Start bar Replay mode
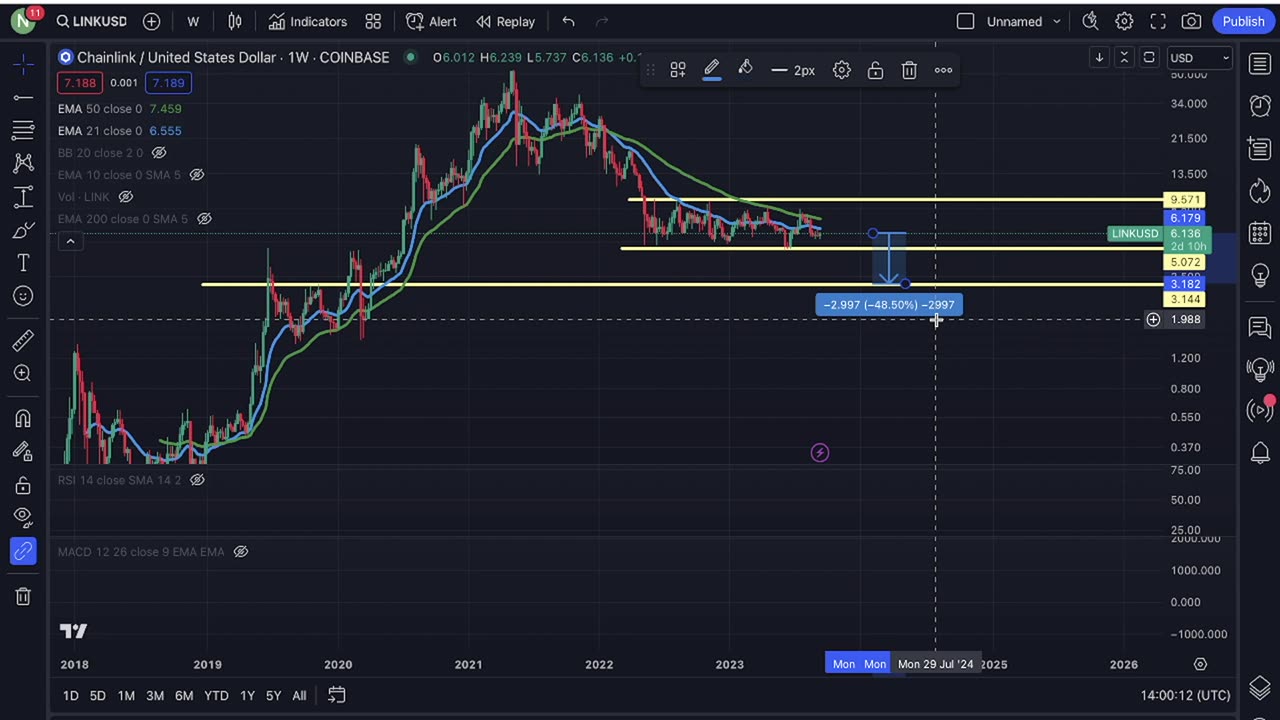 (x=505, y=21)
